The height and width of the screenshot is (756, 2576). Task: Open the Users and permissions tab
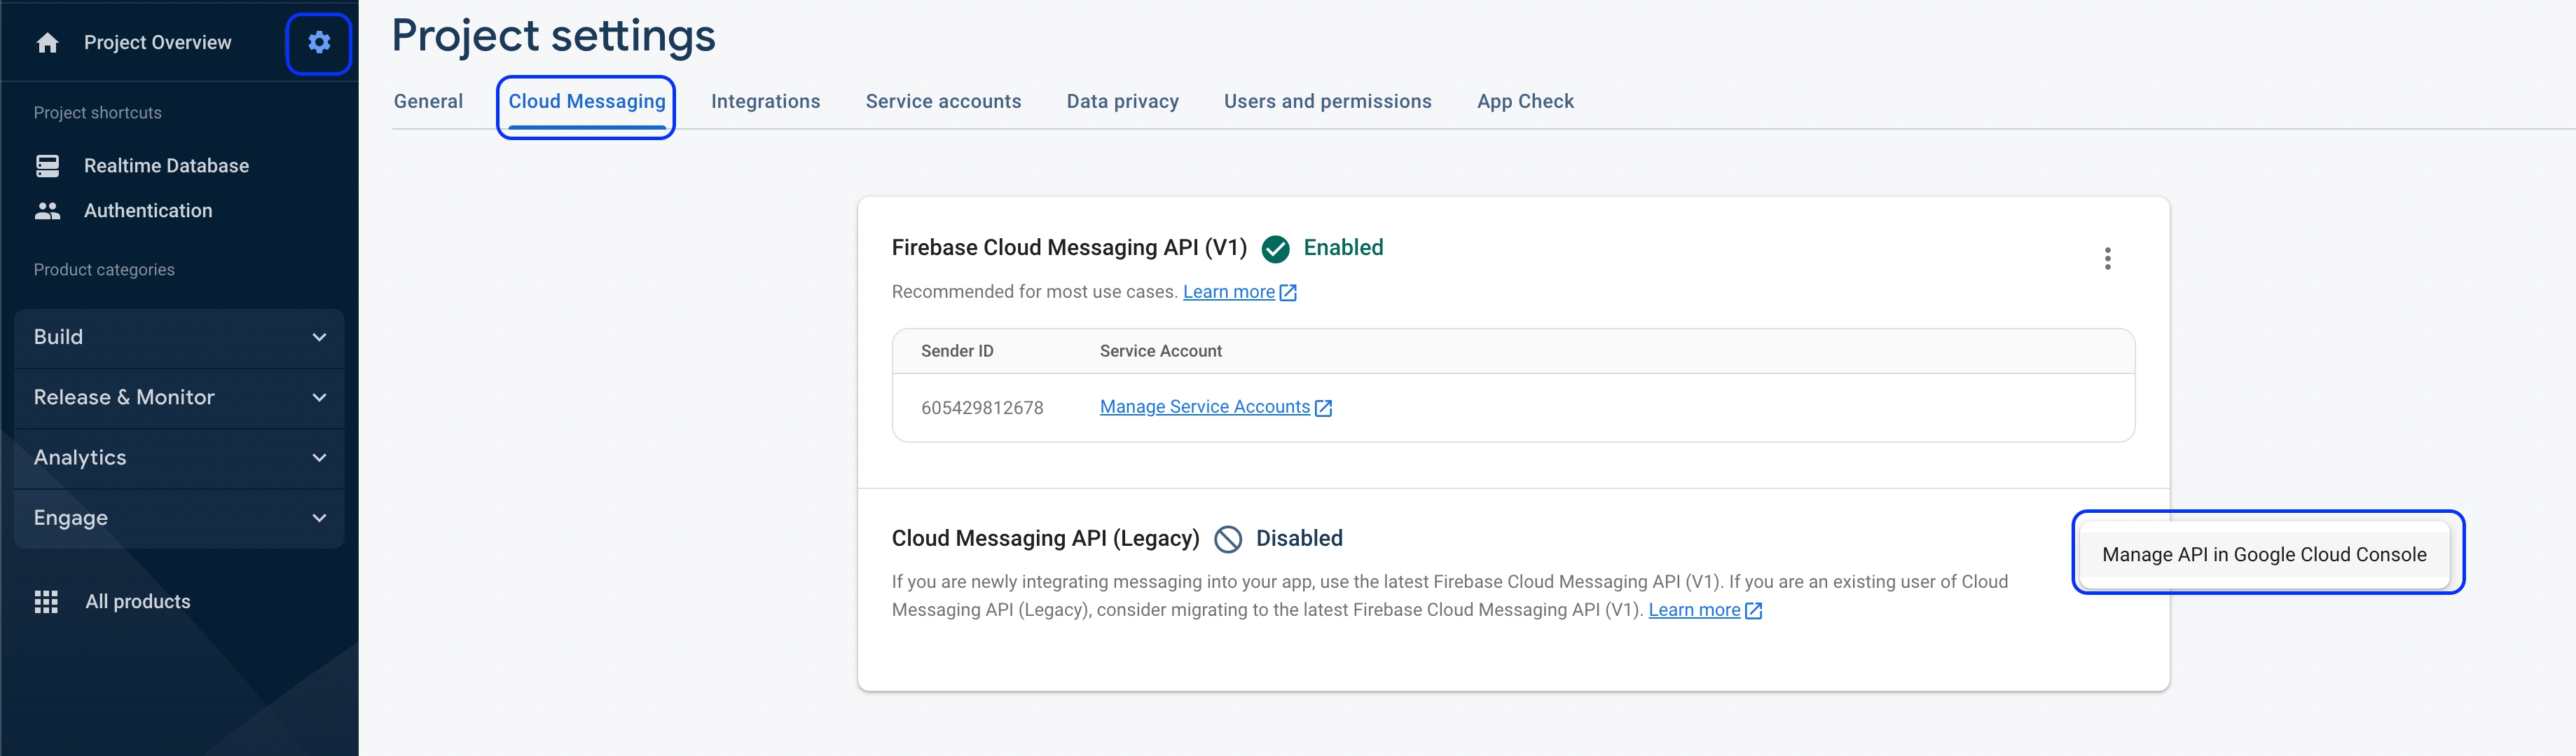tap(1327, 101)
